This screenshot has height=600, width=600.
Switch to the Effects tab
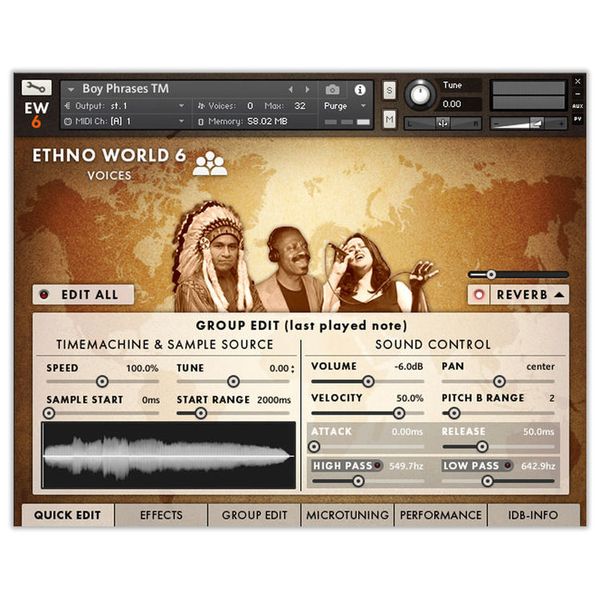pyautogui.click(x=161, y=515)
